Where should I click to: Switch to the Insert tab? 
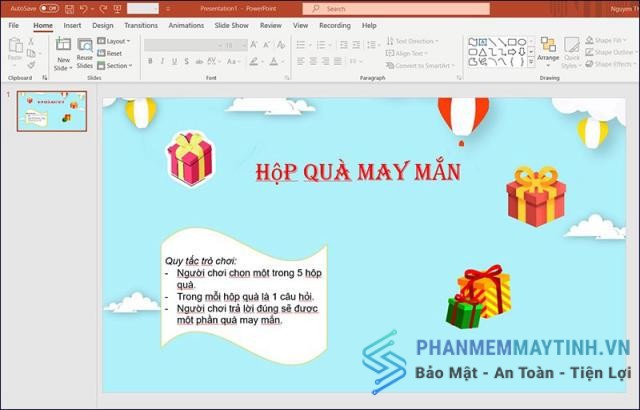coord(72,25)
